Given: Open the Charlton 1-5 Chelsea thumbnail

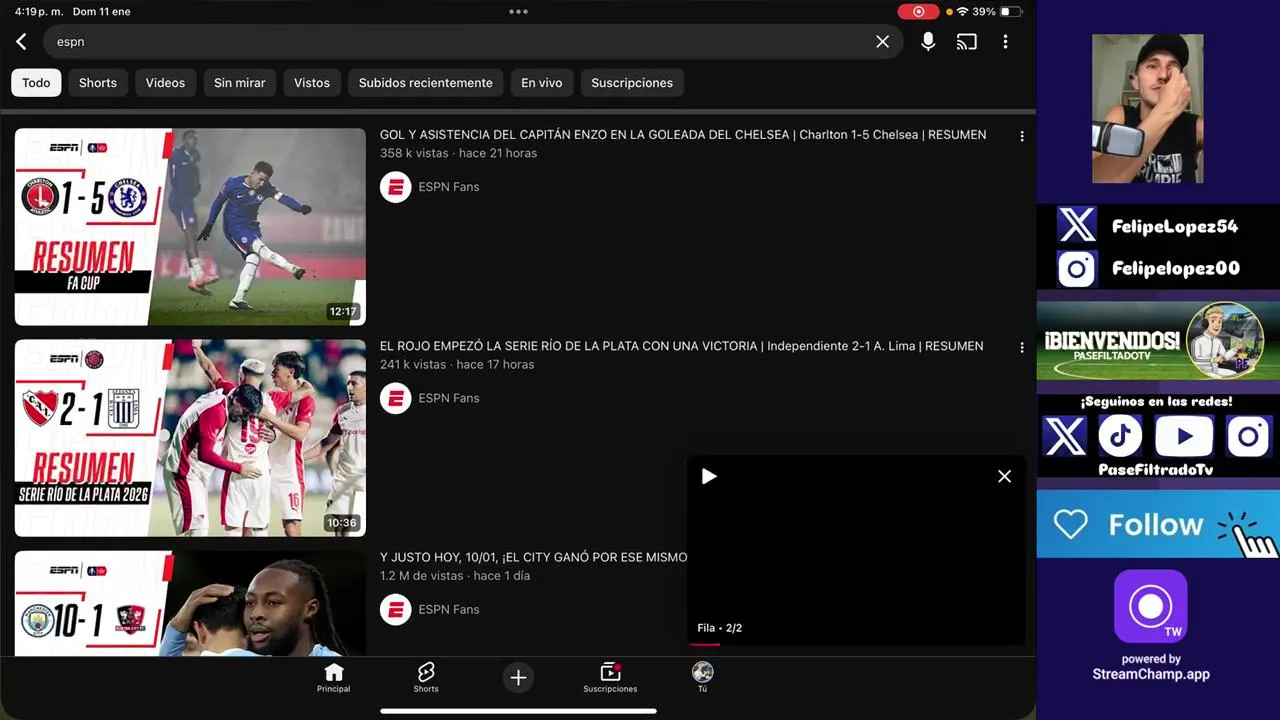Looking at the screenshot, I should tap(190, 227).
